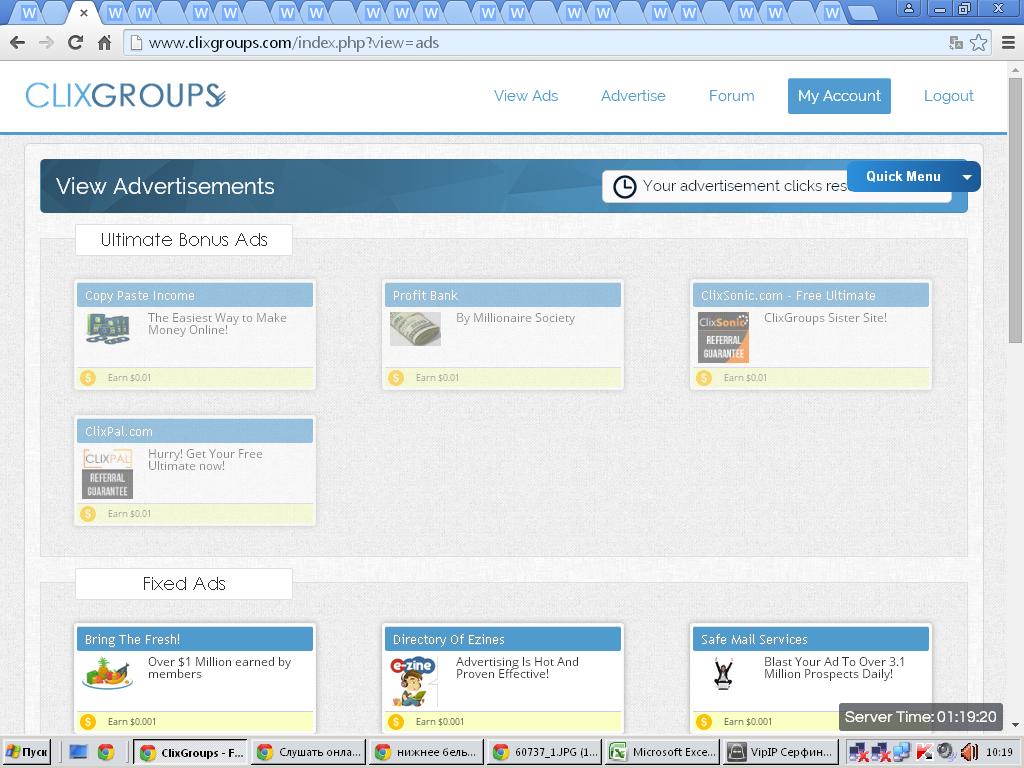Open the Profit Bank ad title

425,295
